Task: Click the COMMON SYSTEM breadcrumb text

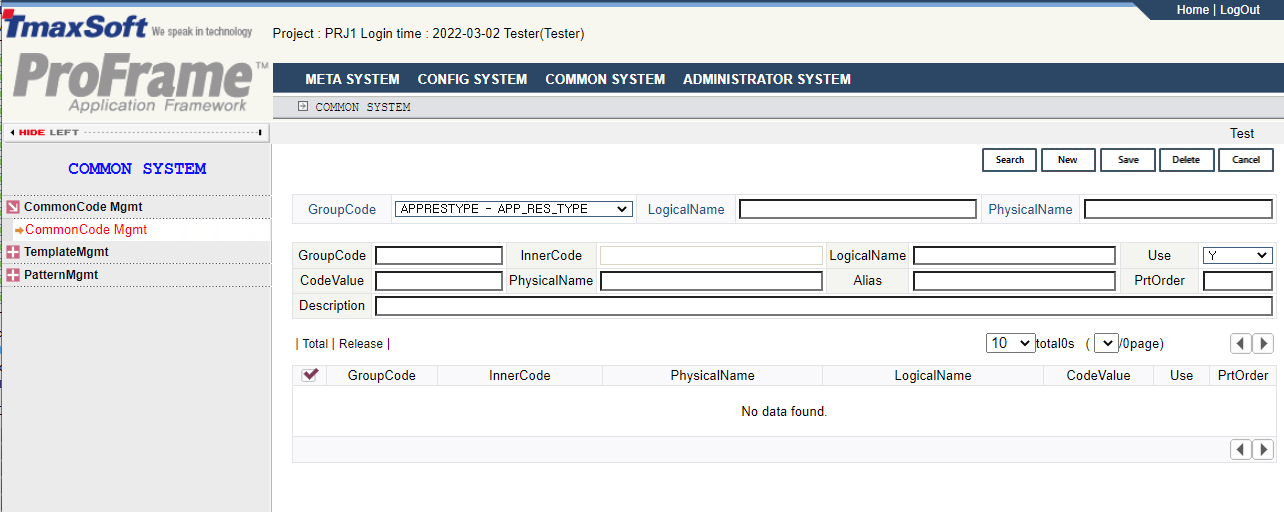Action: (x=363, y=107)
